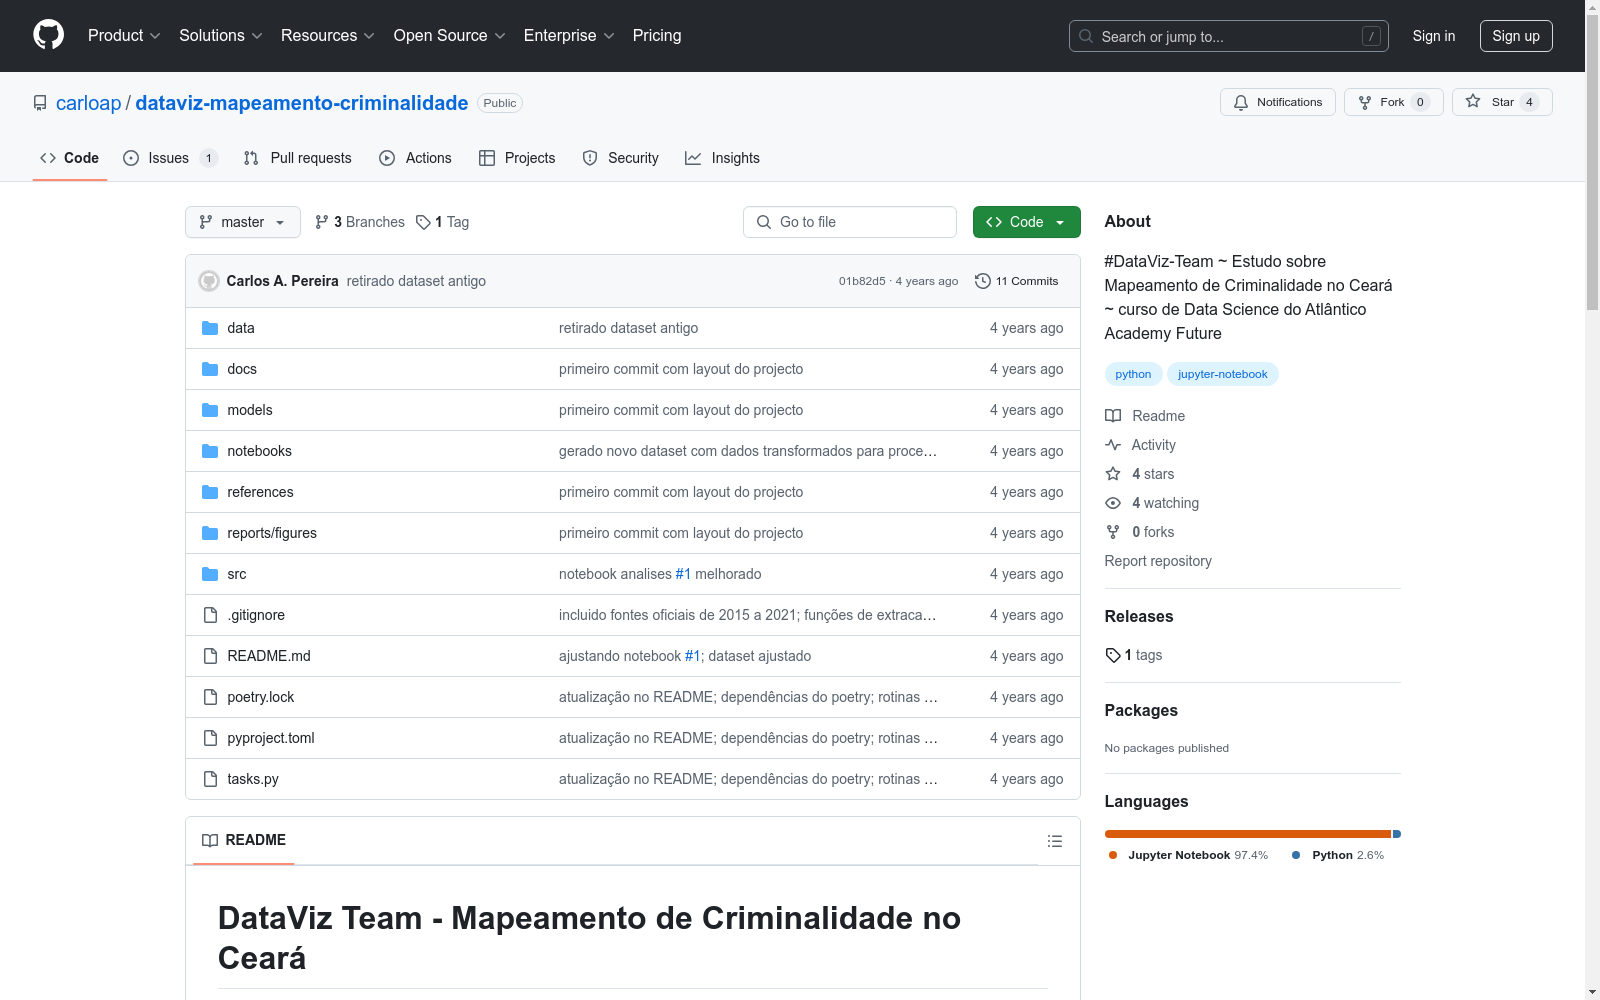Open the green Code dropdown
This screenshot has height=1000, width=1600.
point(1027,222)
